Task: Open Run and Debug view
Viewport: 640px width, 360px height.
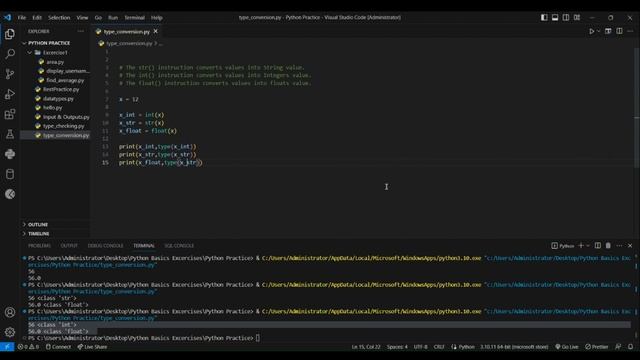Action: click(x=10, y=94)
